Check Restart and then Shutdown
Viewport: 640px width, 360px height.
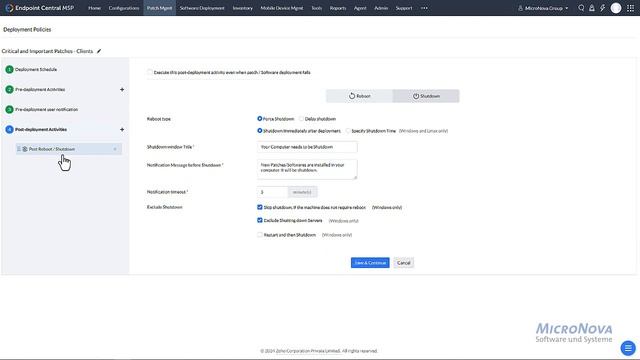tap(260, 235)
